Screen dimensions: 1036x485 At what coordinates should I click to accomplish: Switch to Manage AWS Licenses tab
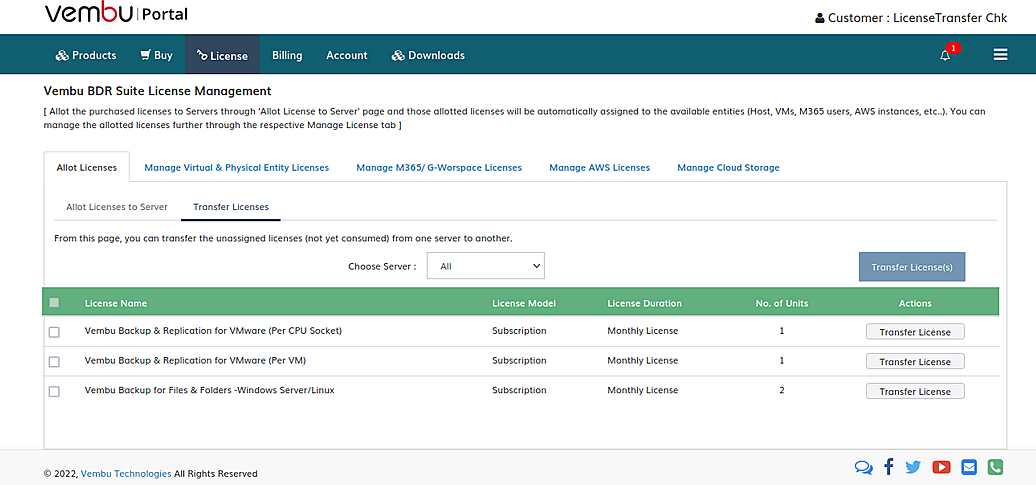point(600,168)
